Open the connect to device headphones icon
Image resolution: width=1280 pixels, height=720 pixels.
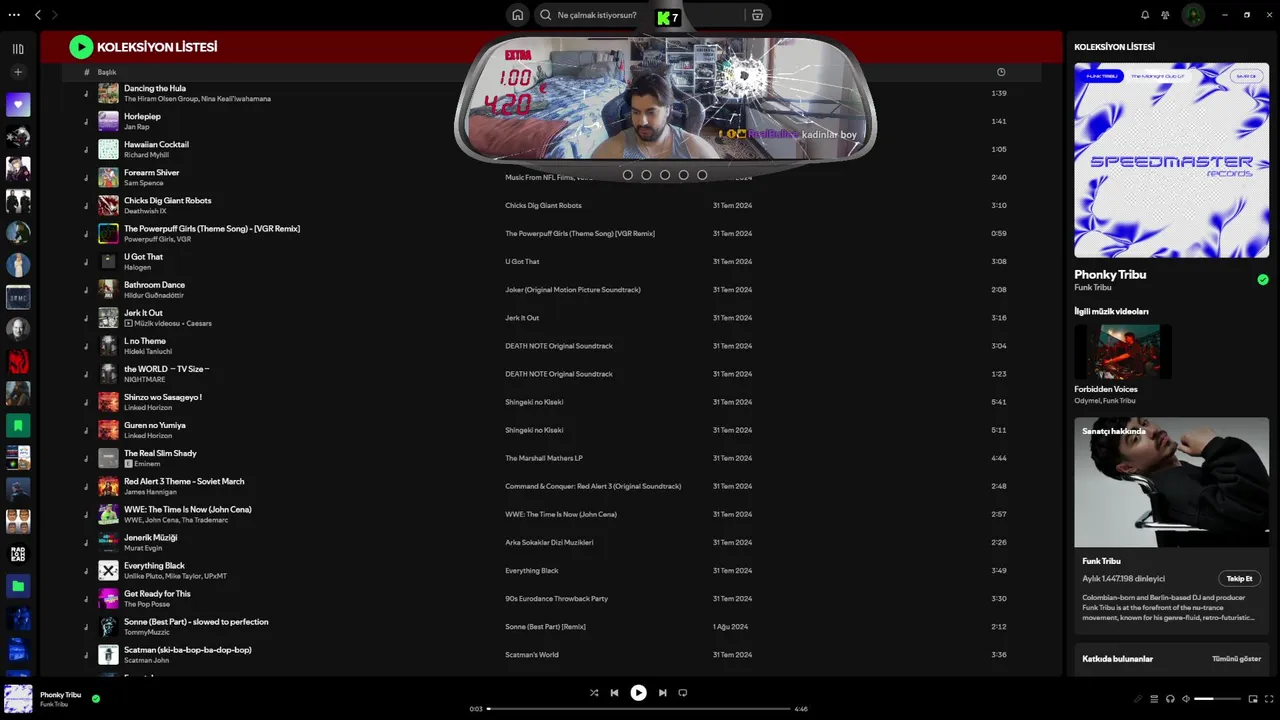[x=1170, y=699]
